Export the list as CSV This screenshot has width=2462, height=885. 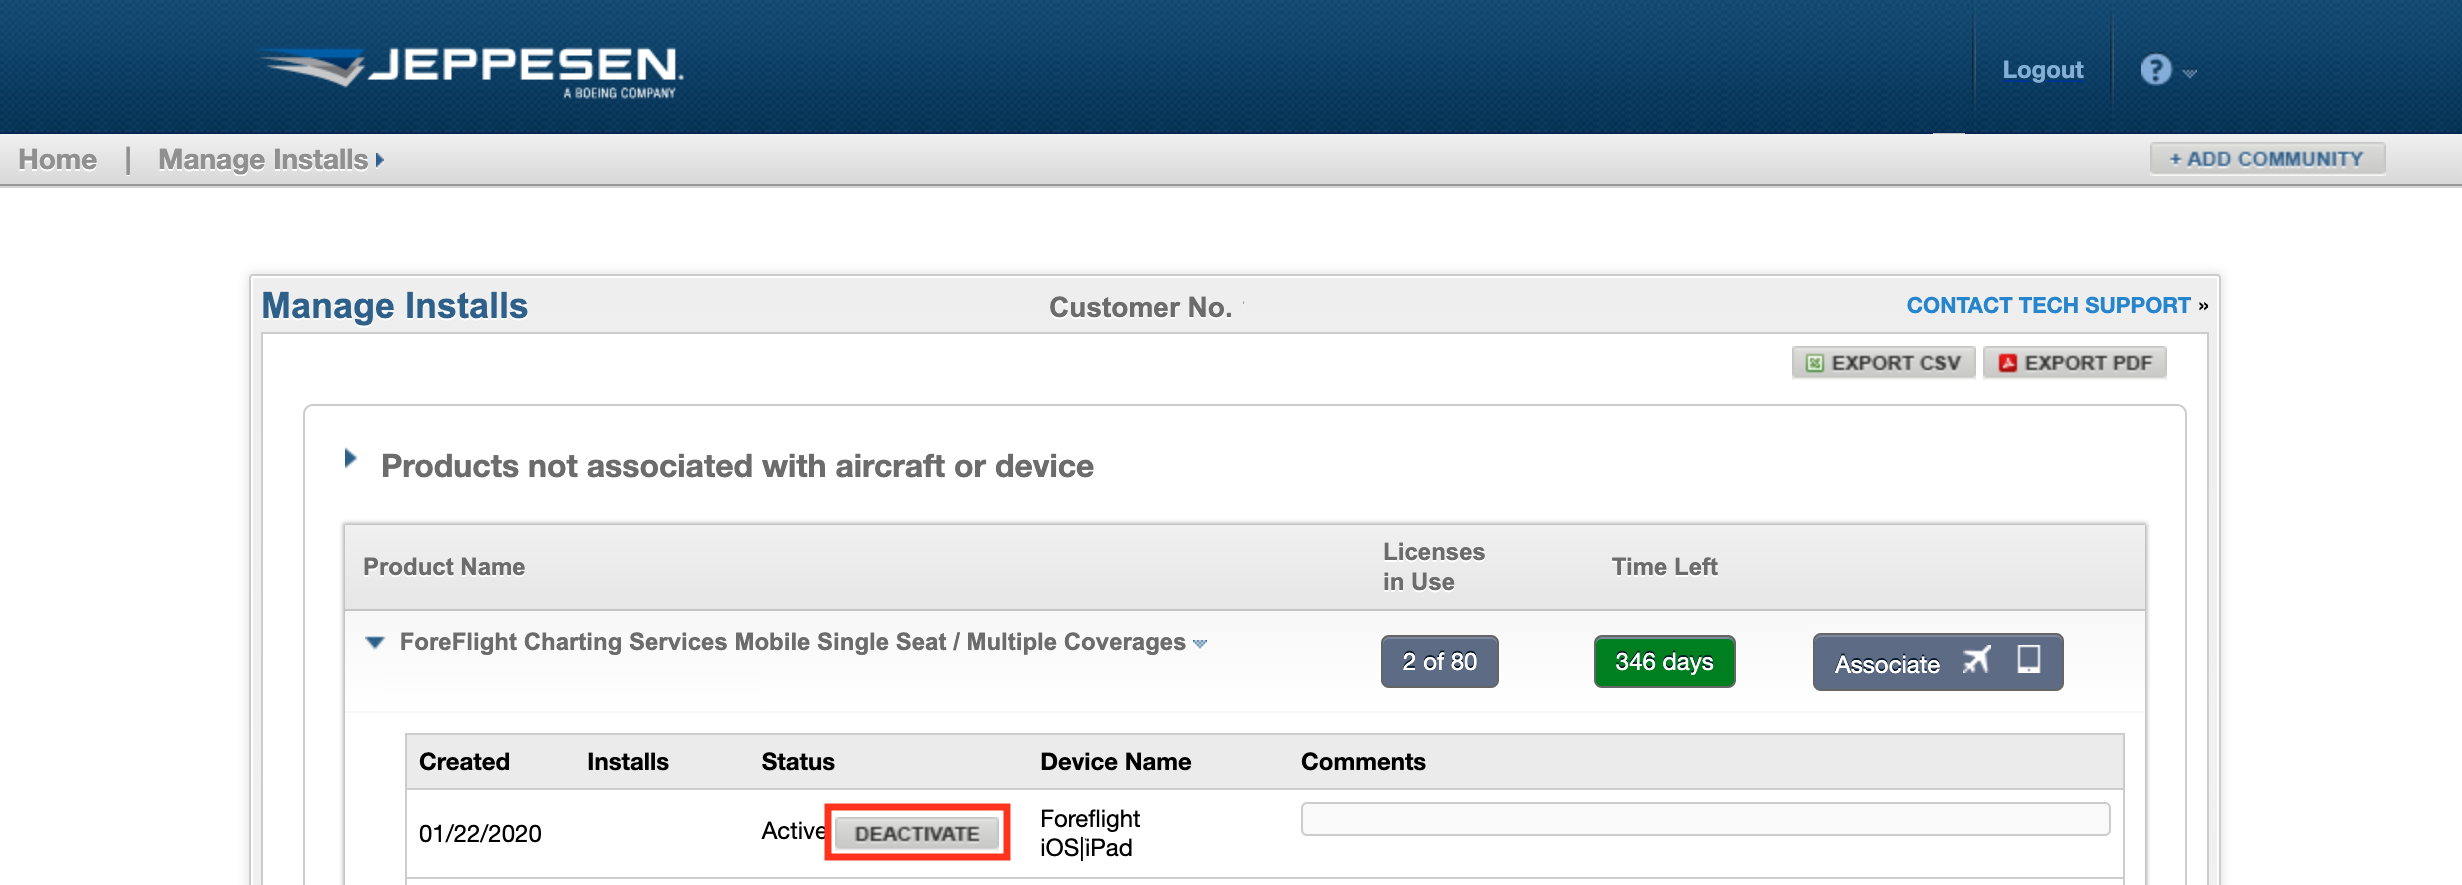pyautogui.click(x=1883, y=363)
